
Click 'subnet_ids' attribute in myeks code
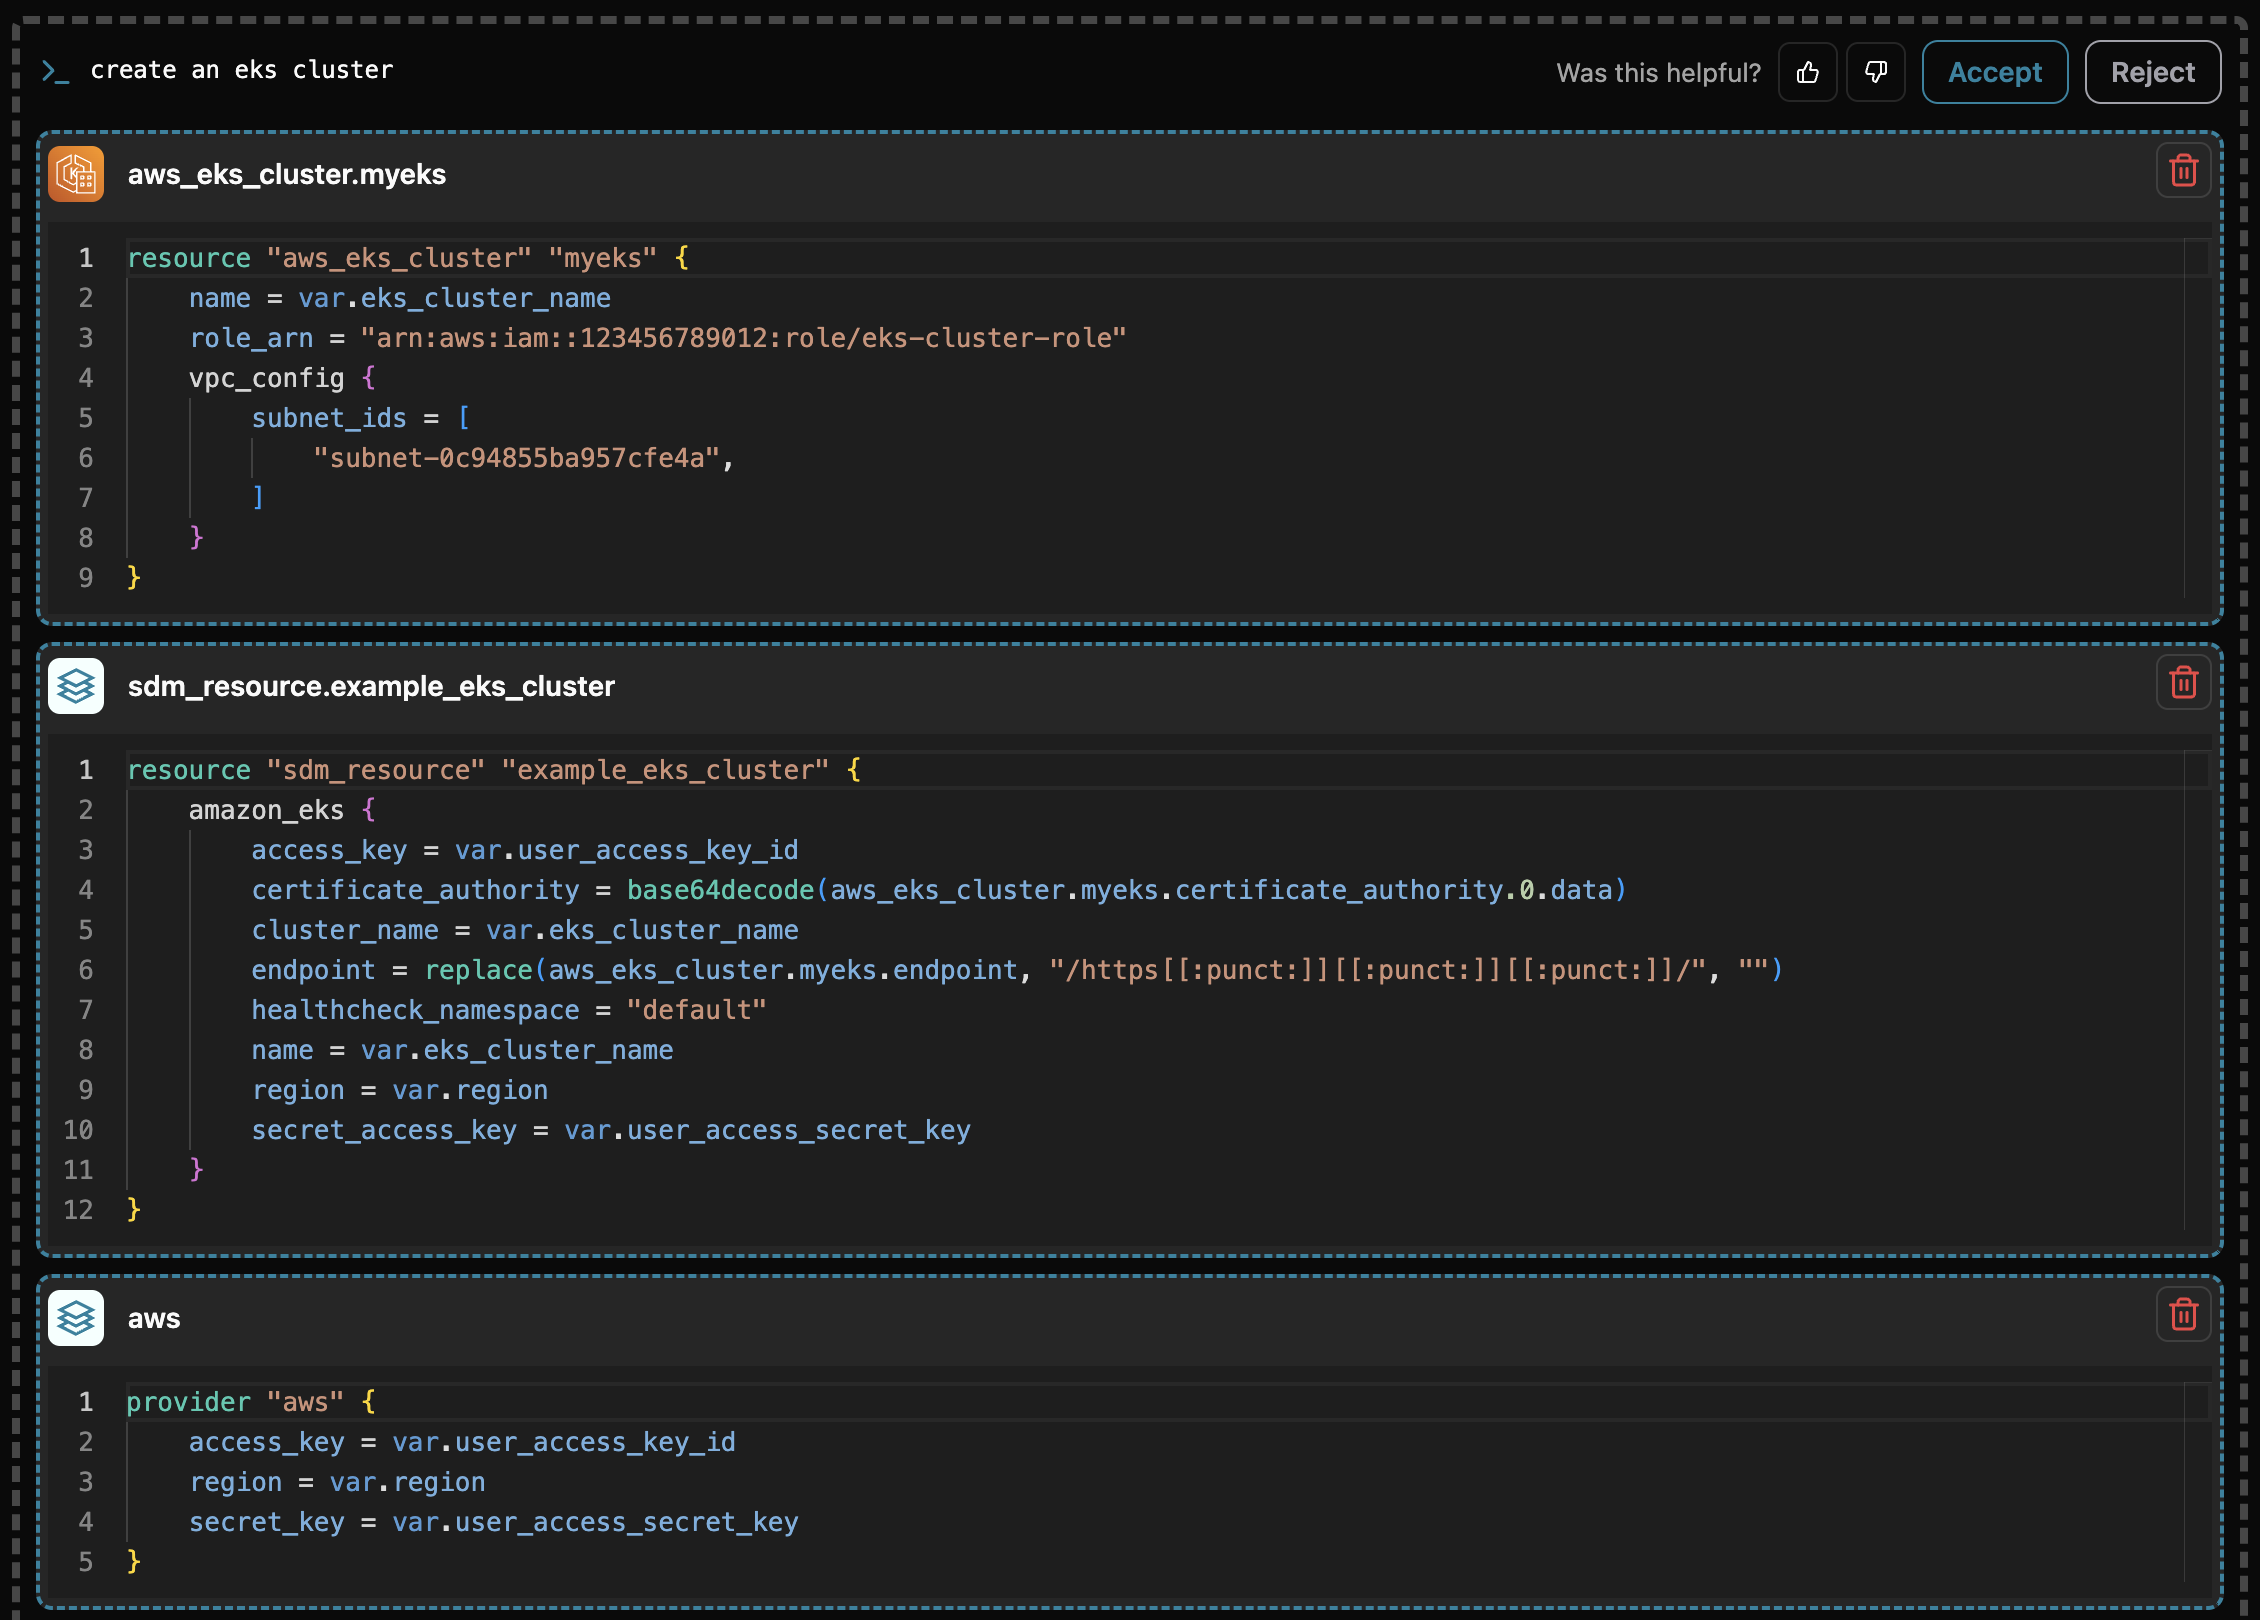pos(329,418)
